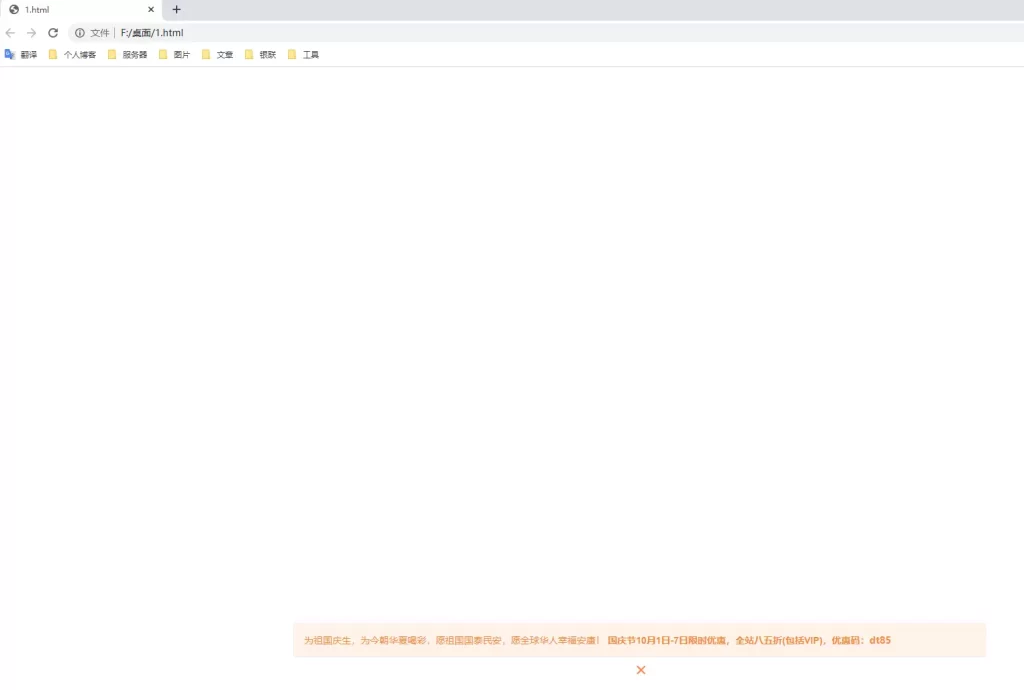Click the coupon code dt85 text
This screenshot has height=690, width=1024.
880,640
